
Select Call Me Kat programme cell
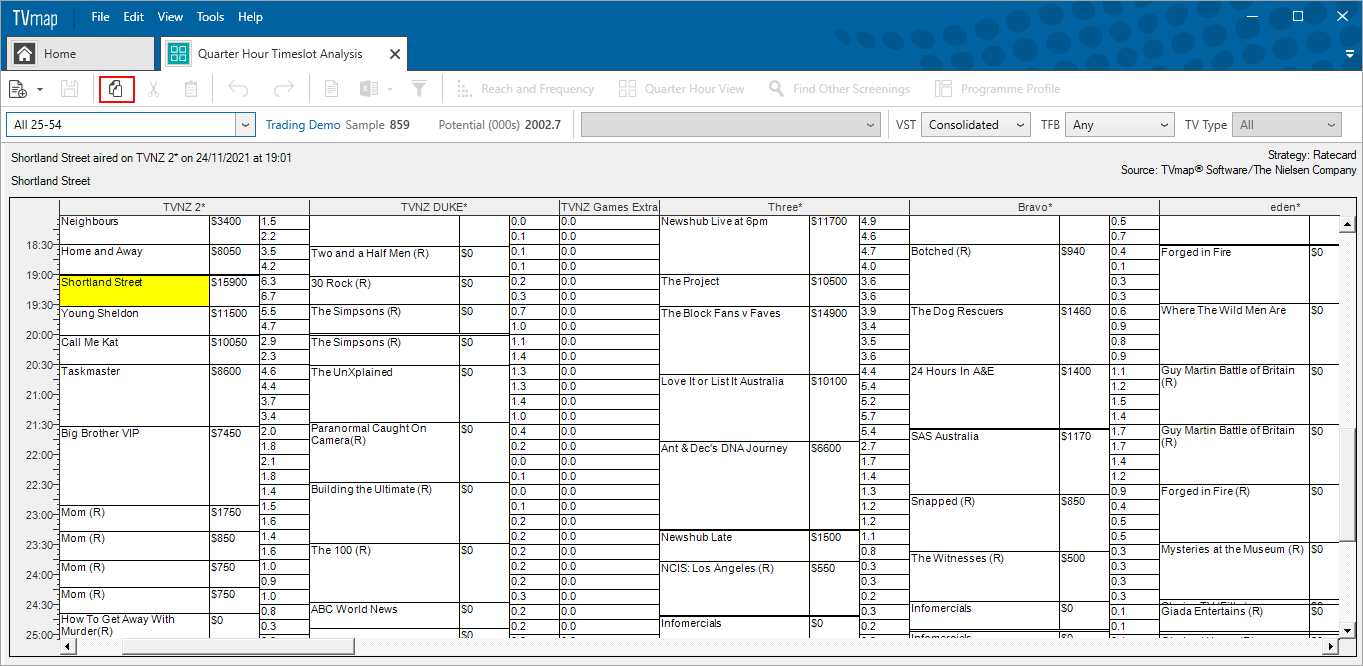tap(134, 349)
